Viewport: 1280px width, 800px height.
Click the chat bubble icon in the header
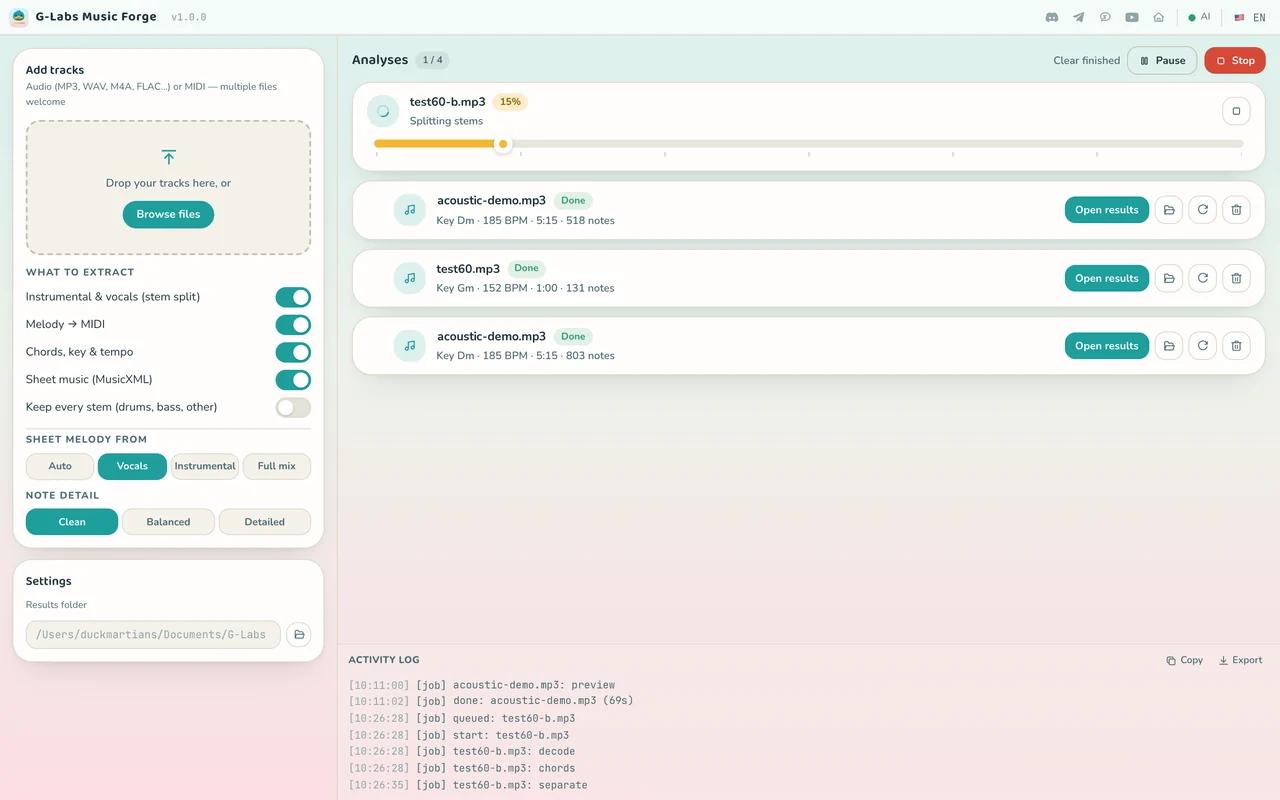click(x=1105, y=17)
